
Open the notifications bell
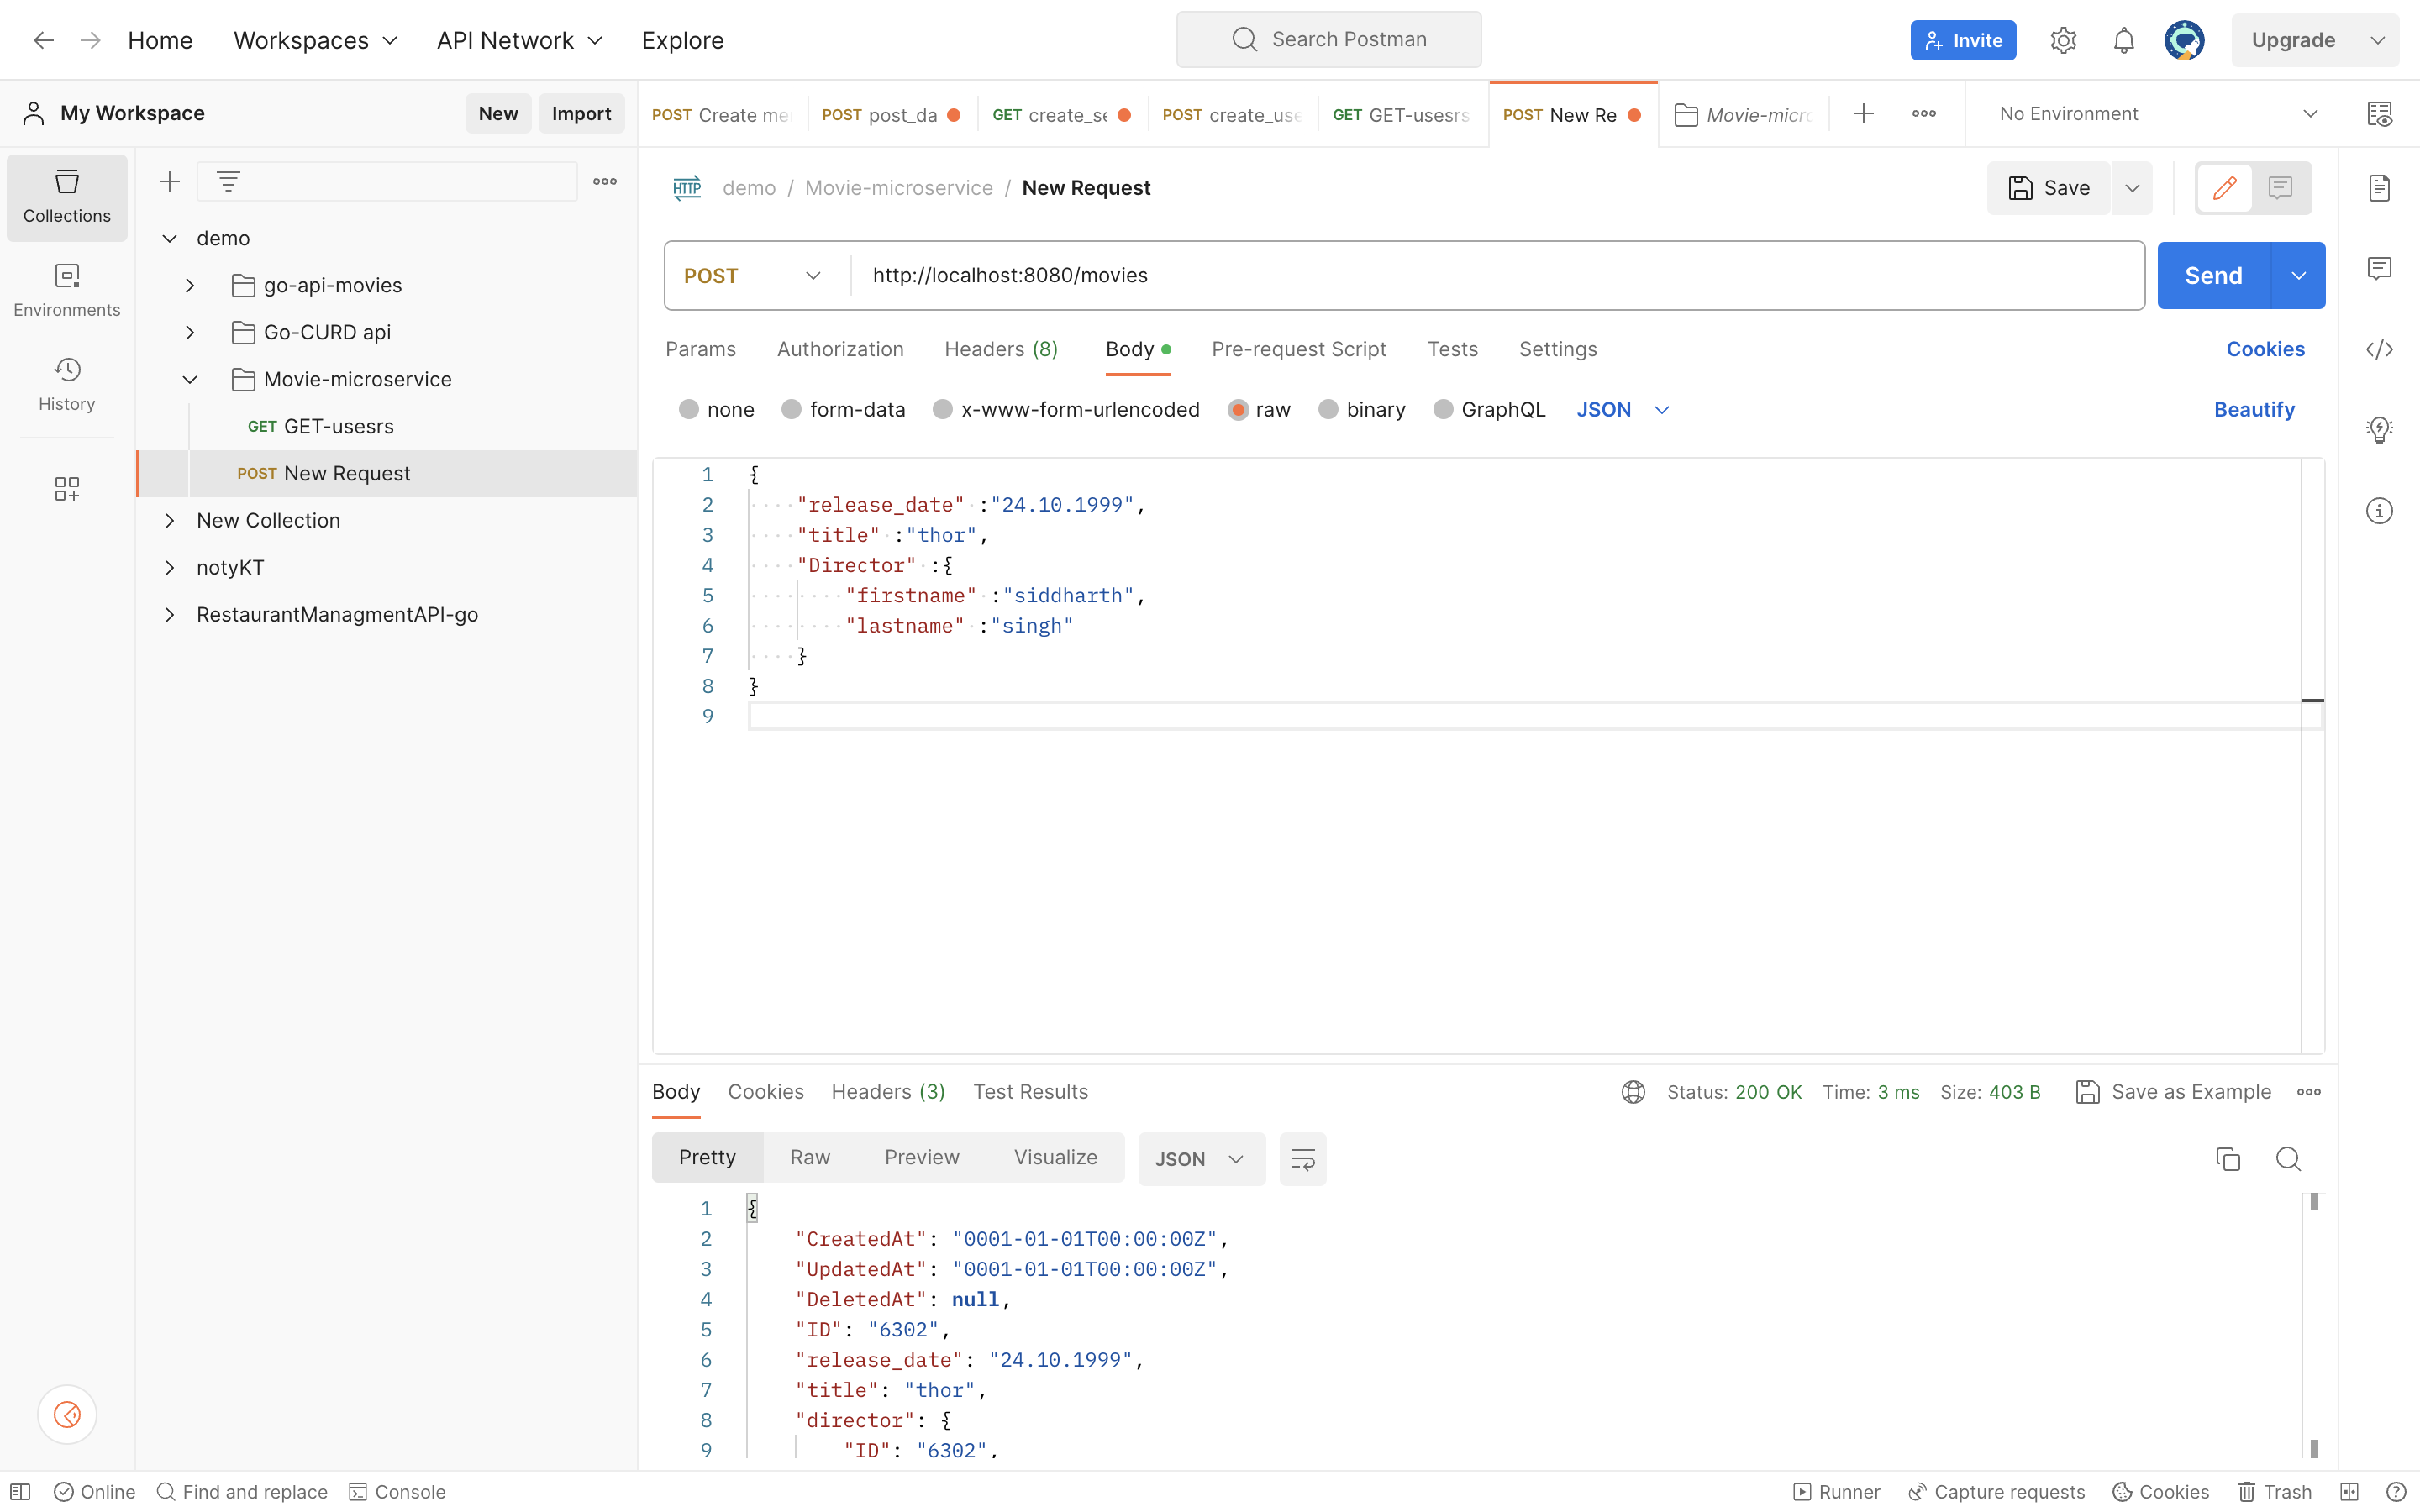2123,40
